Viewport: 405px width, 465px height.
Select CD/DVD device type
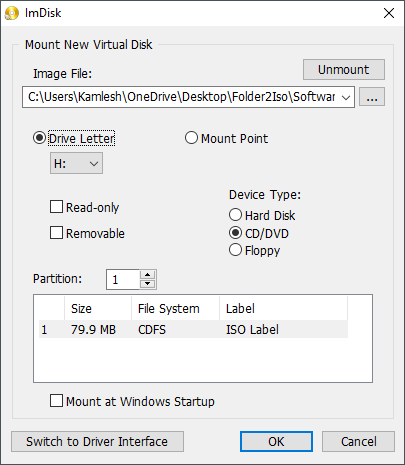point(235,233)
